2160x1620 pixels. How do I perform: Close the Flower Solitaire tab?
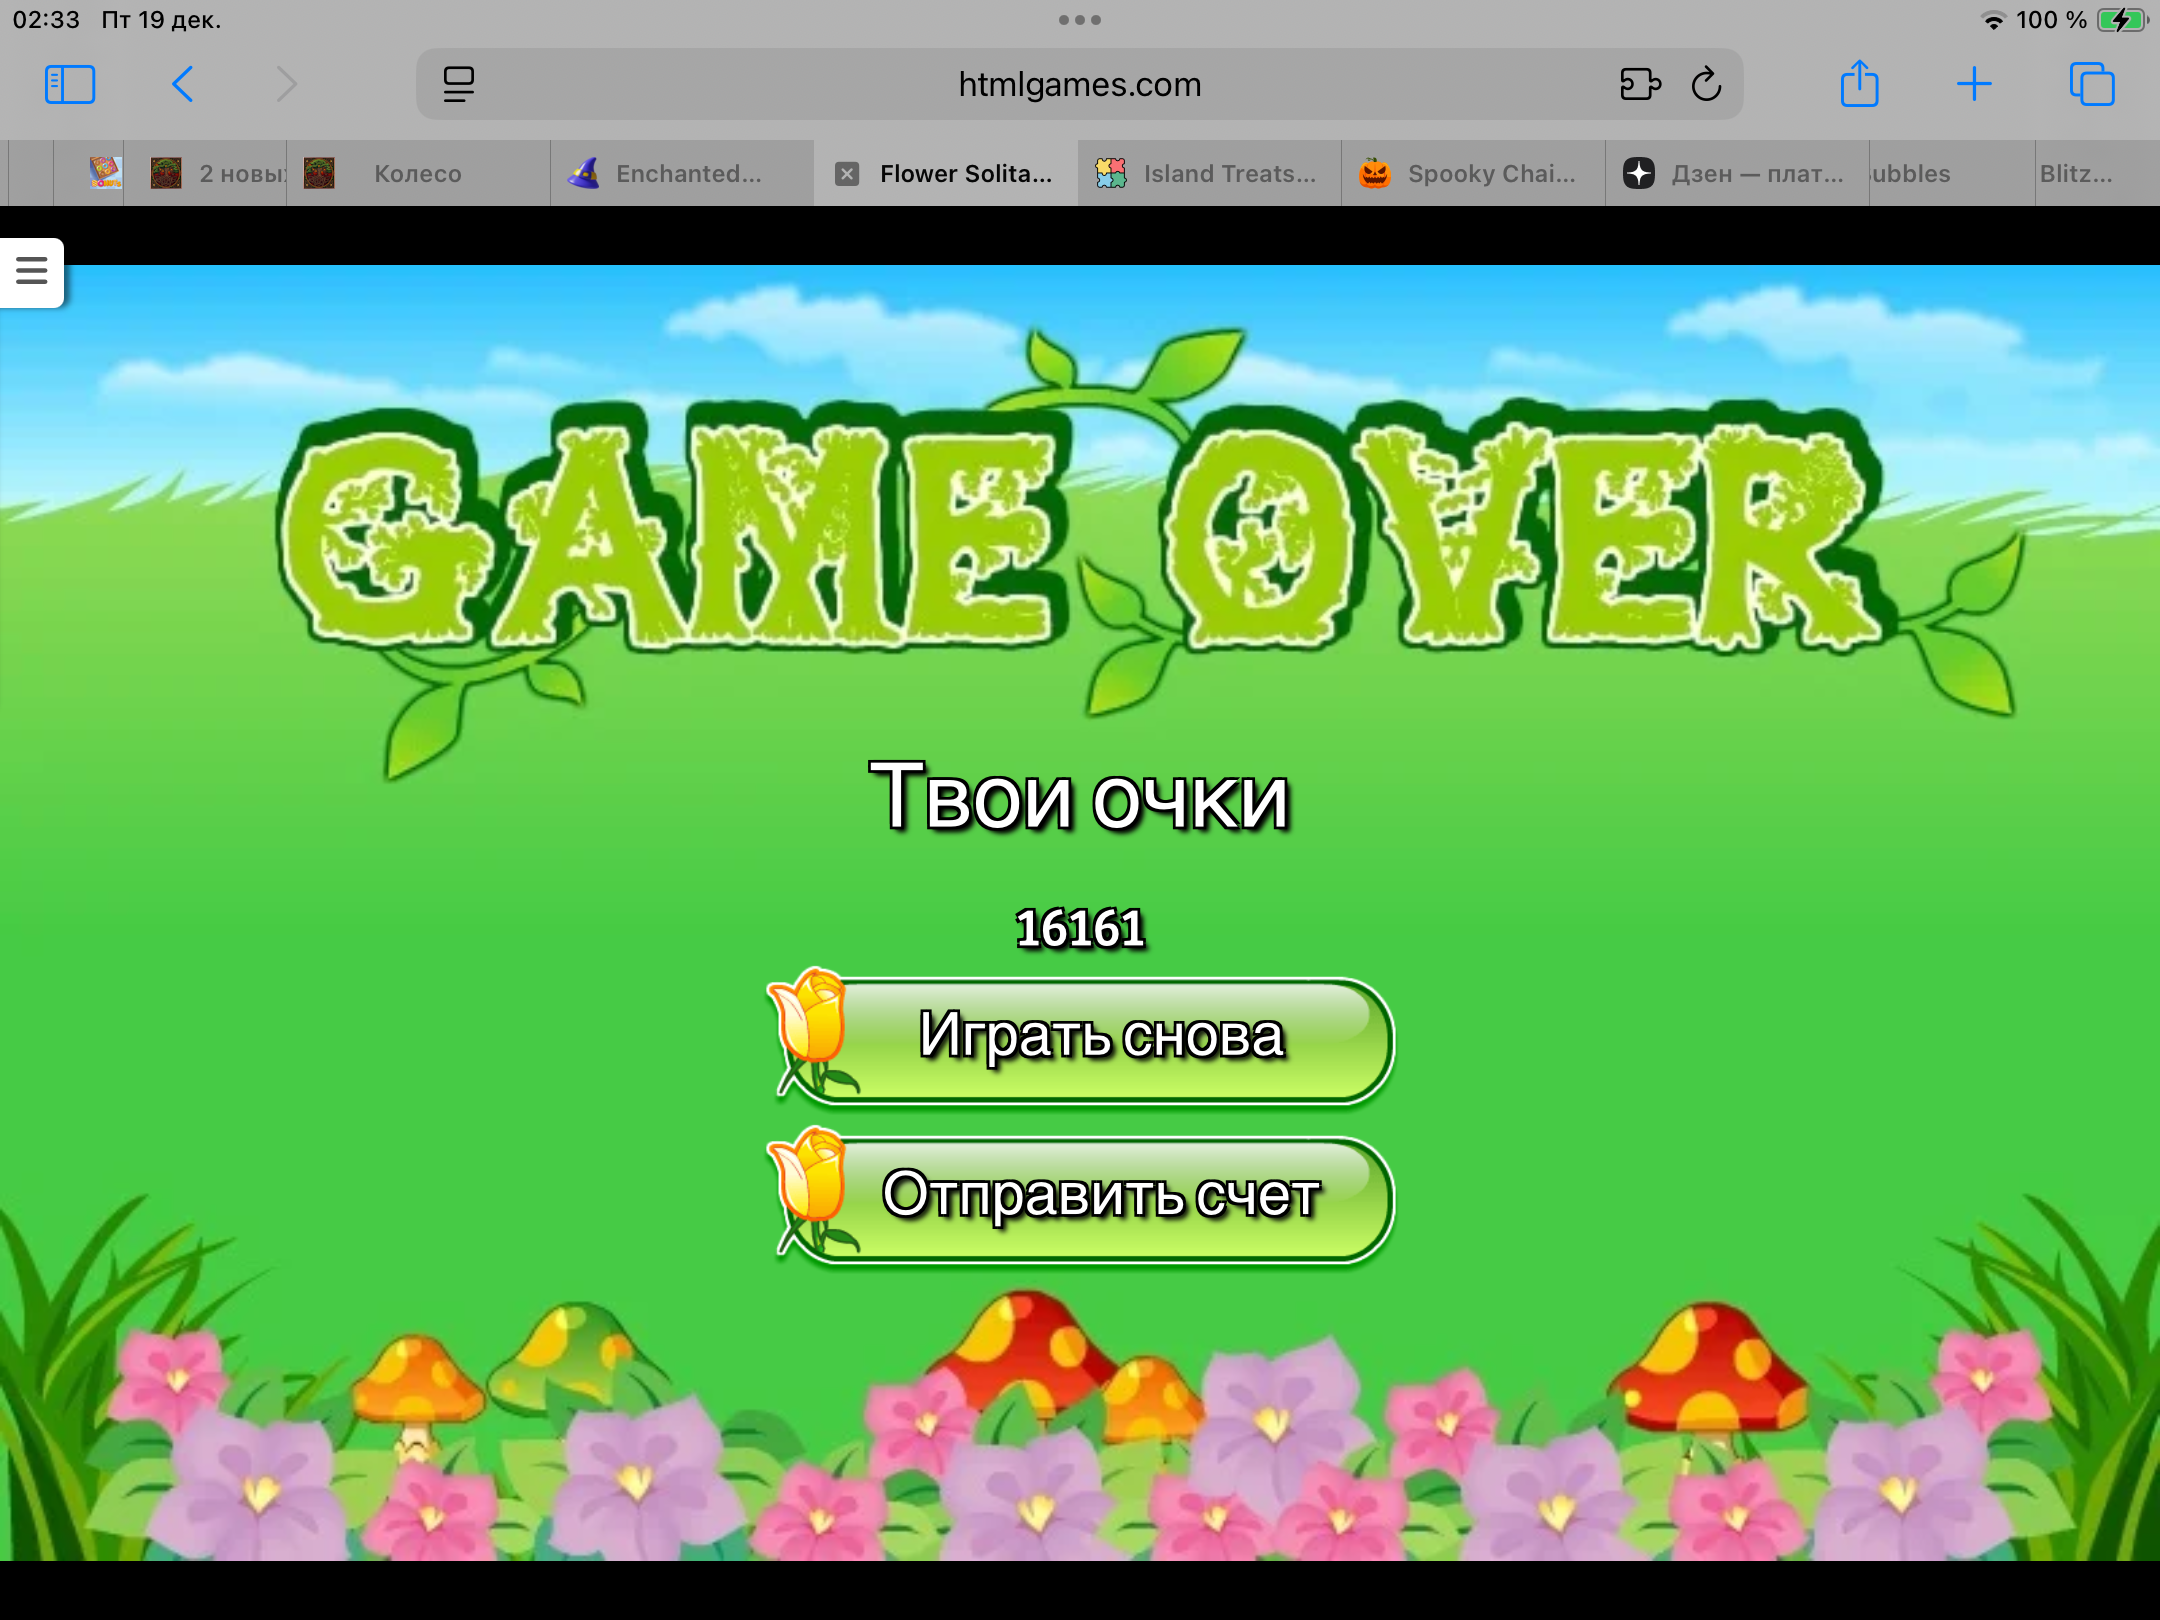click(x=847, y=174)
